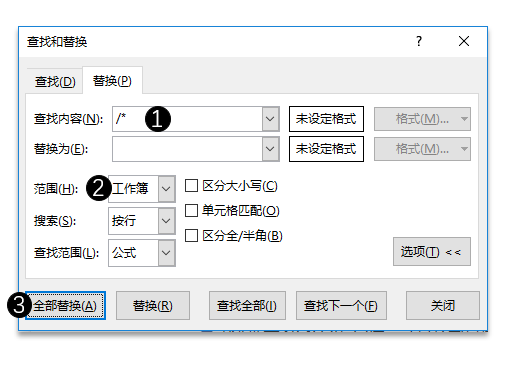The width and height of the screenshot is (509, 368).
Task: Switch to the 查找(D) tab
Action: coord(55,81)
